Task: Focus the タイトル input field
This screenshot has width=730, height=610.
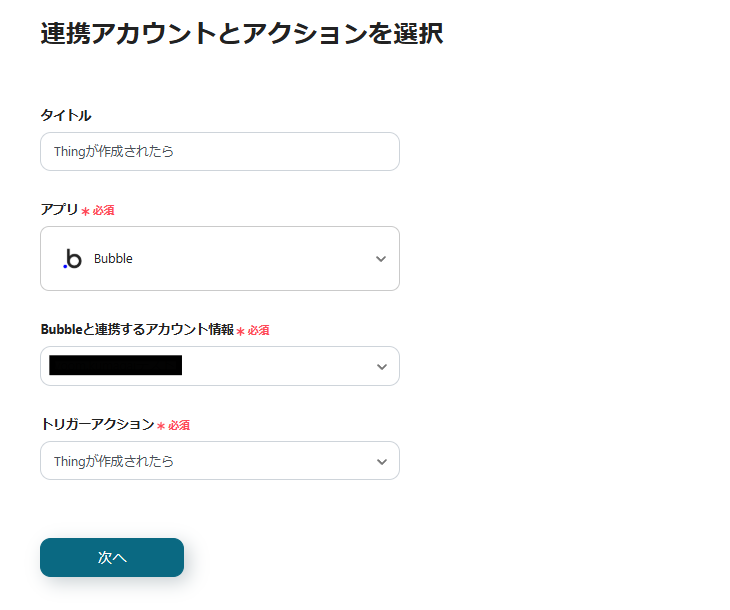Action: 220,152
